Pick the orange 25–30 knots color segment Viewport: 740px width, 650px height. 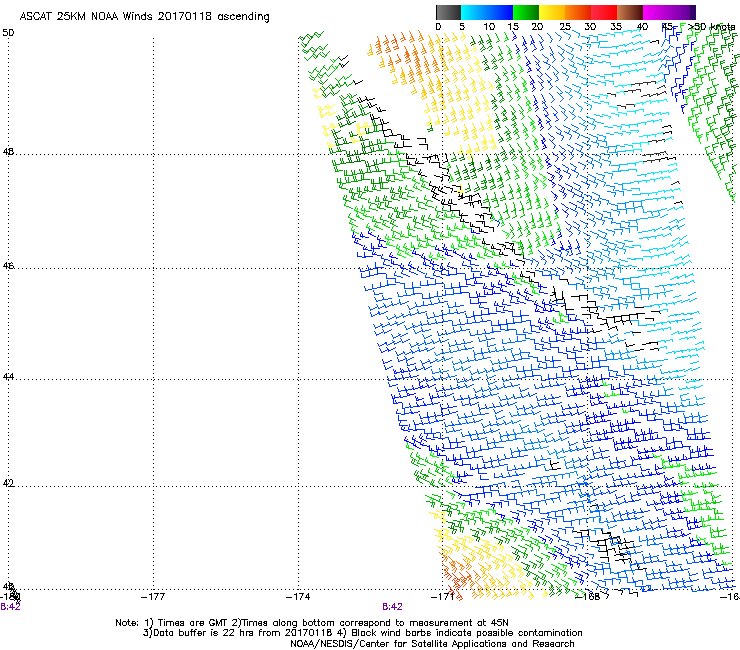click(578, 12)
